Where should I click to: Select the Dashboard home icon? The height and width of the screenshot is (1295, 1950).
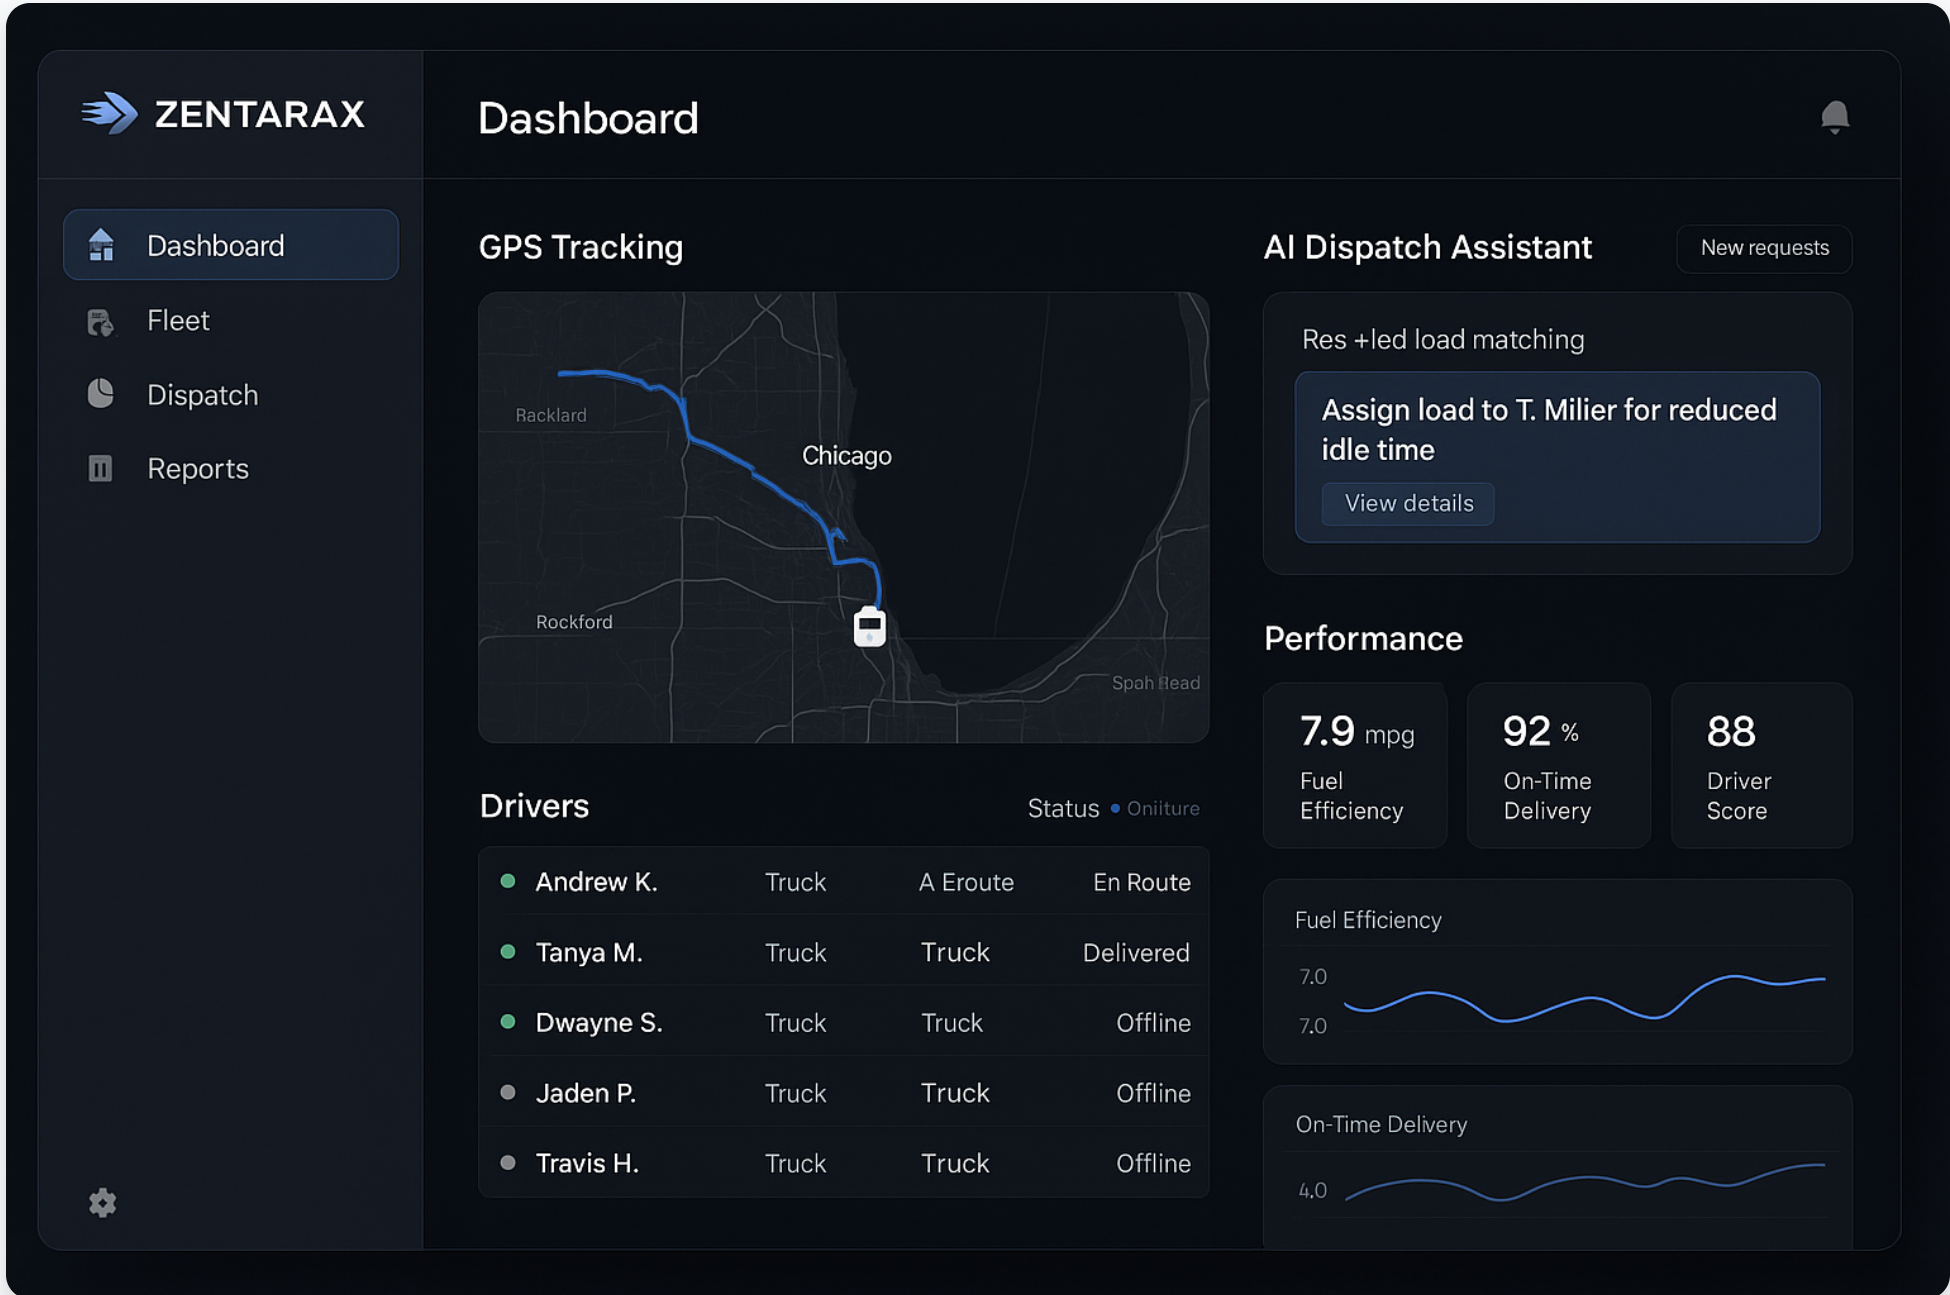[x=101, y=245]
